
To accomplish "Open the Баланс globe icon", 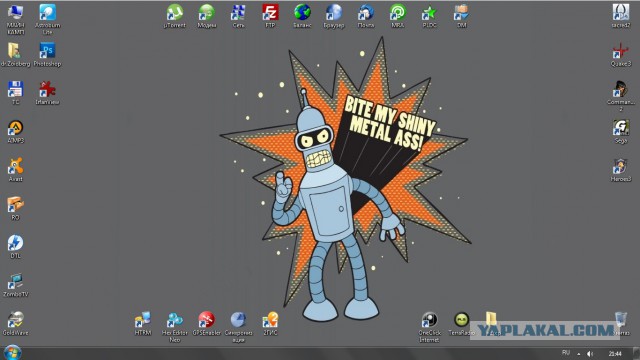I will [302, 12].
